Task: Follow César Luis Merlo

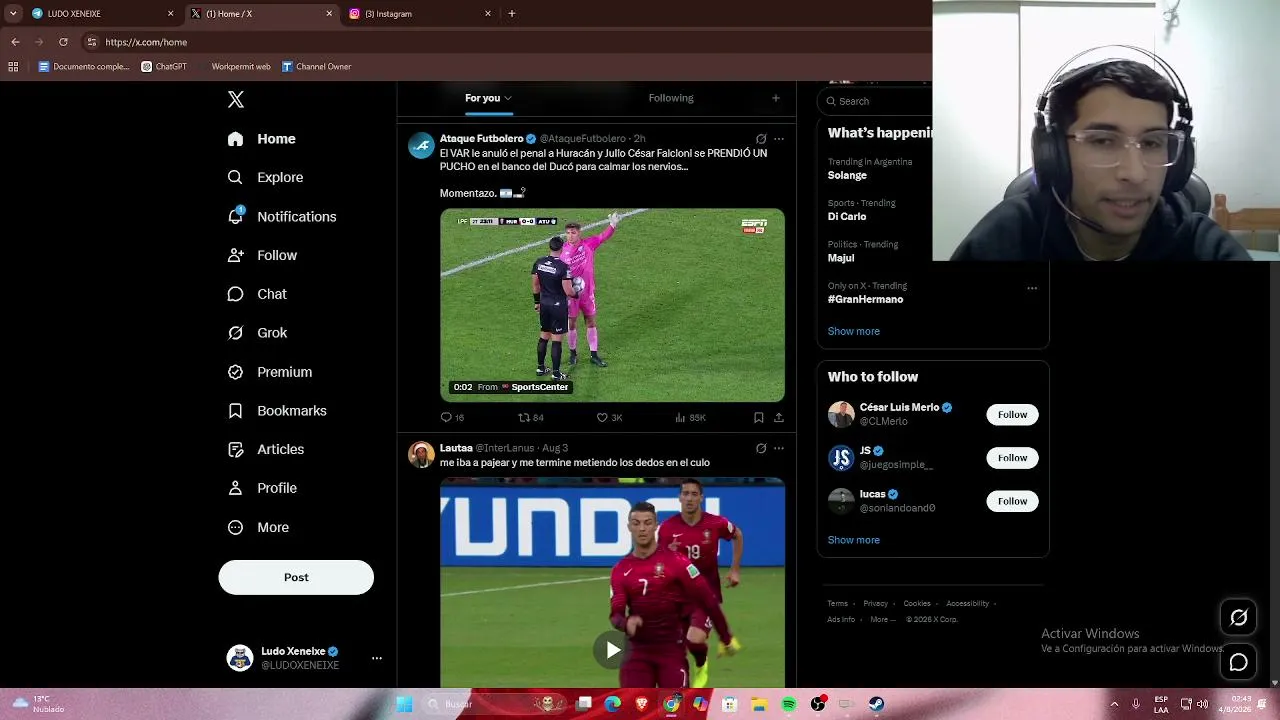Action: pos(1012,414)
